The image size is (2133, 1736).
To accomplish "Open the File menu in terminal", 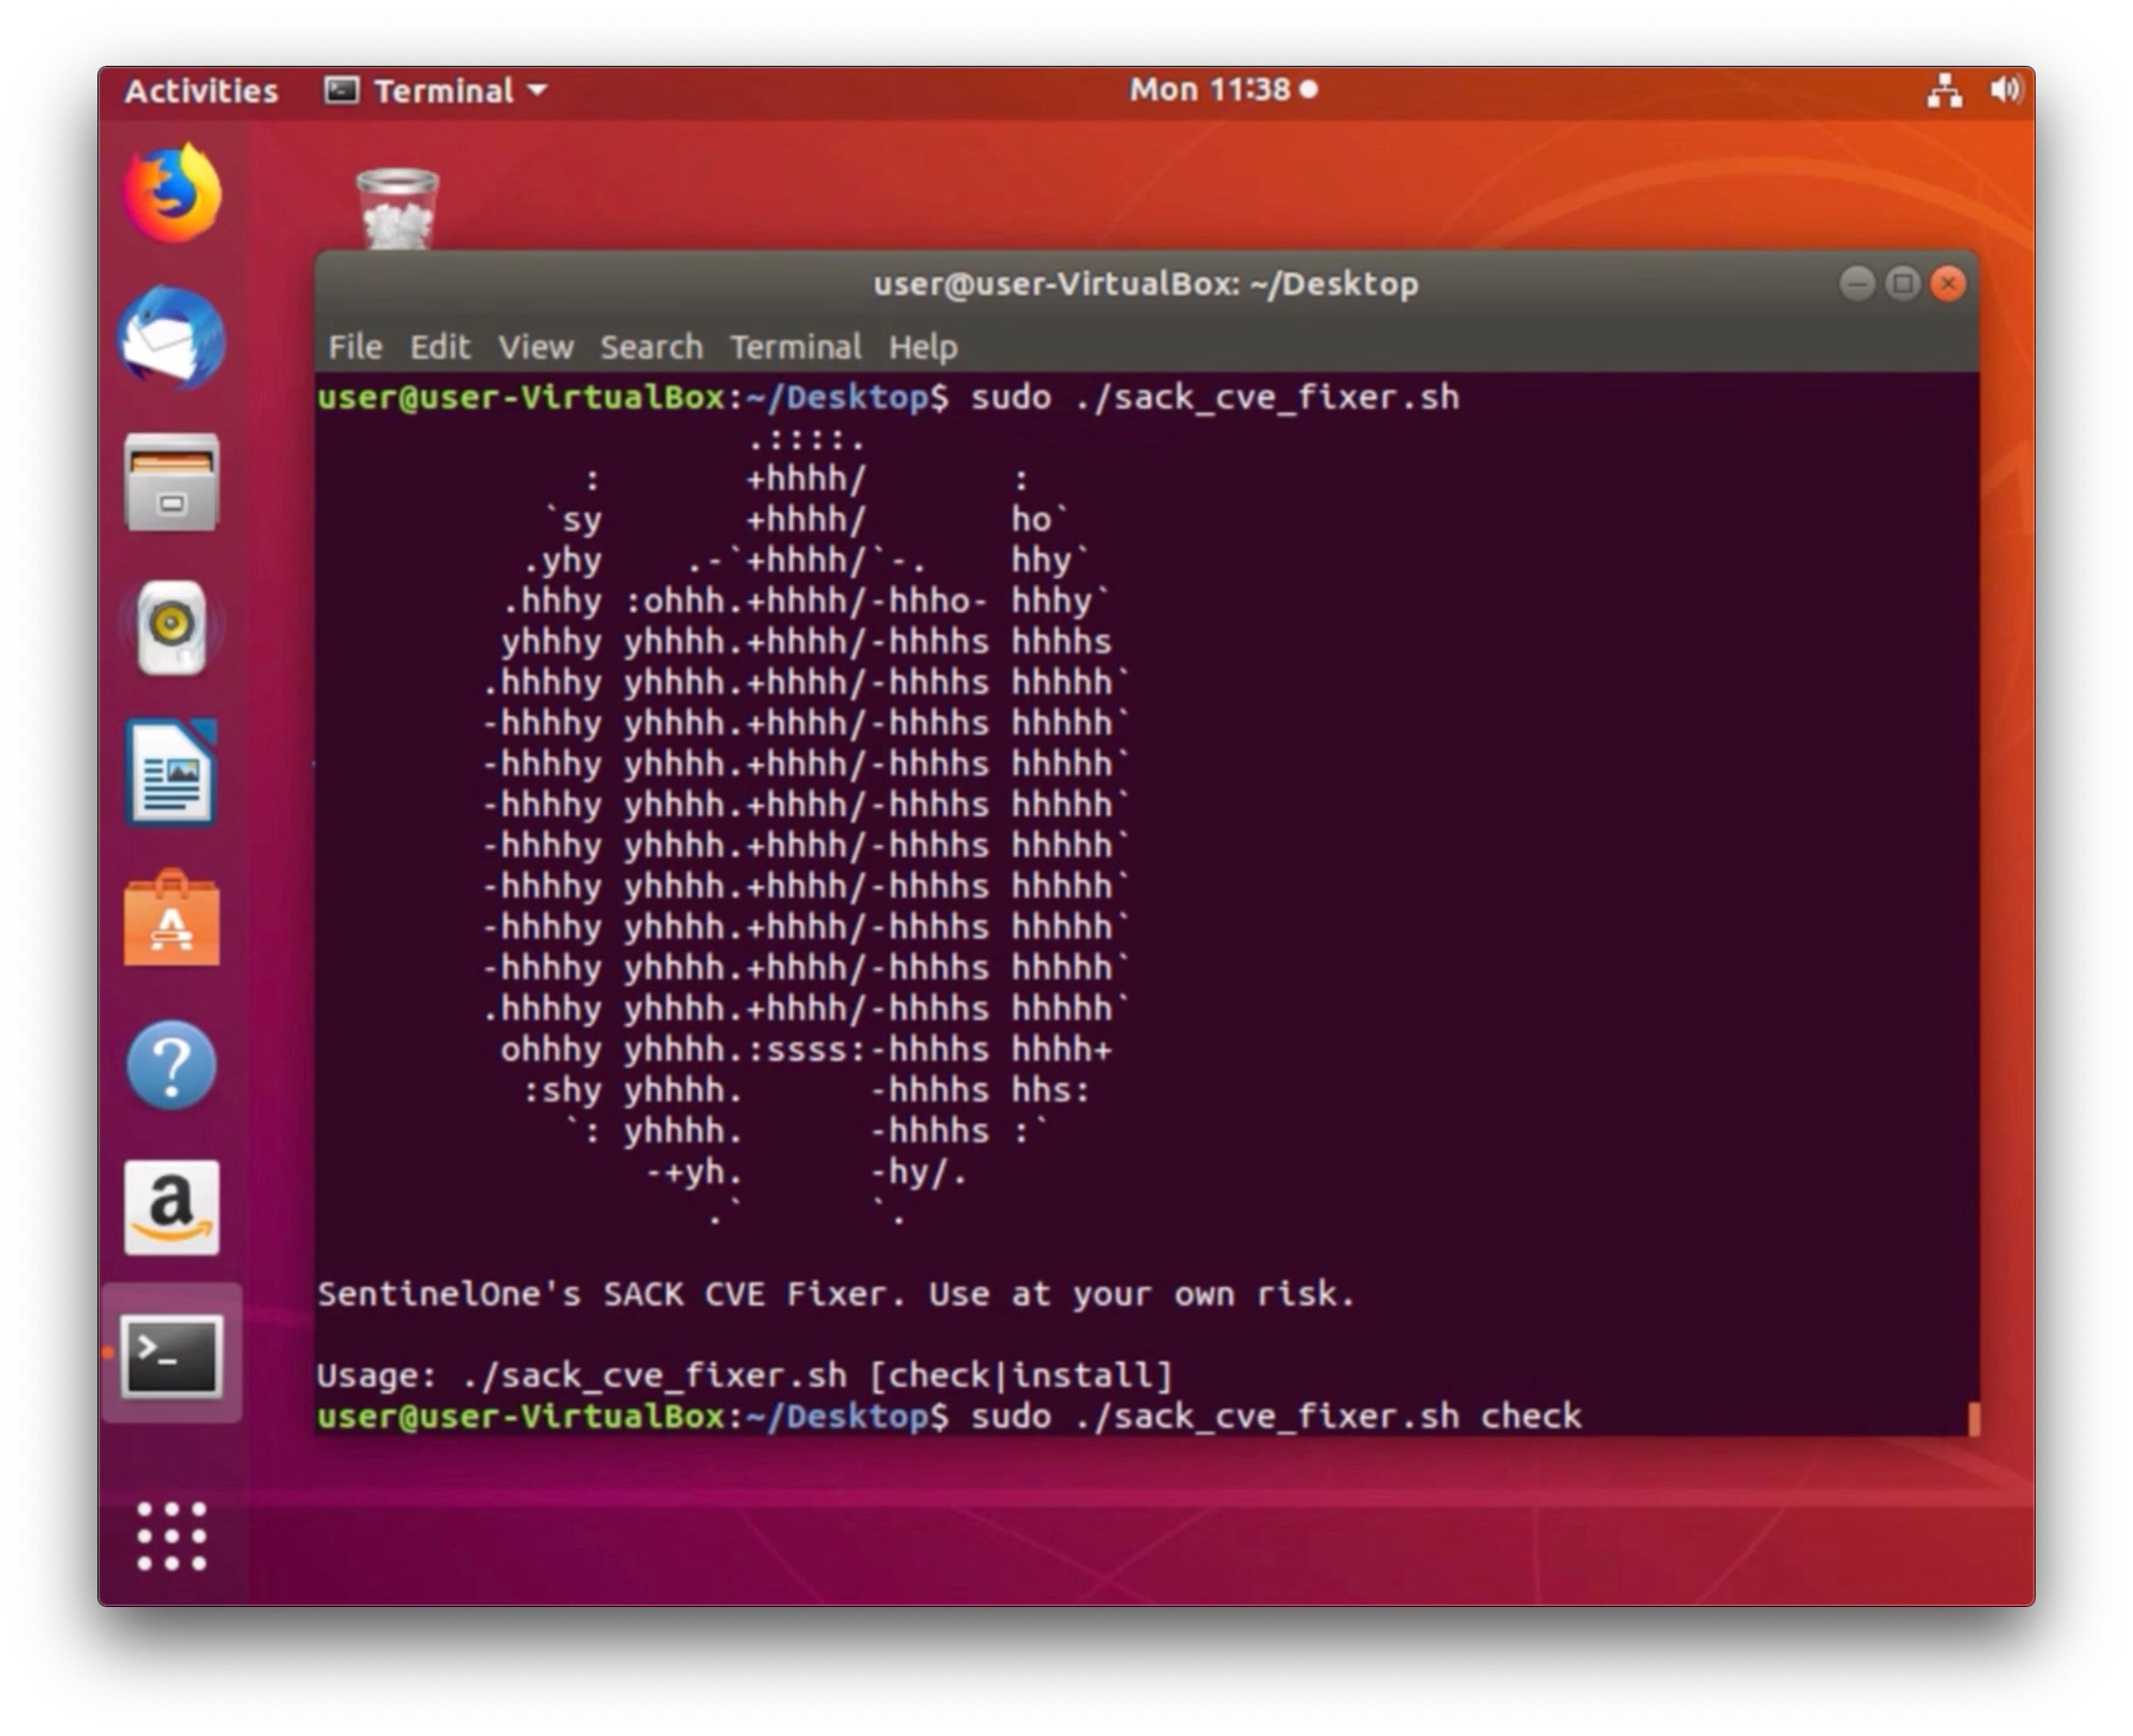I will (x=355, y=347).
